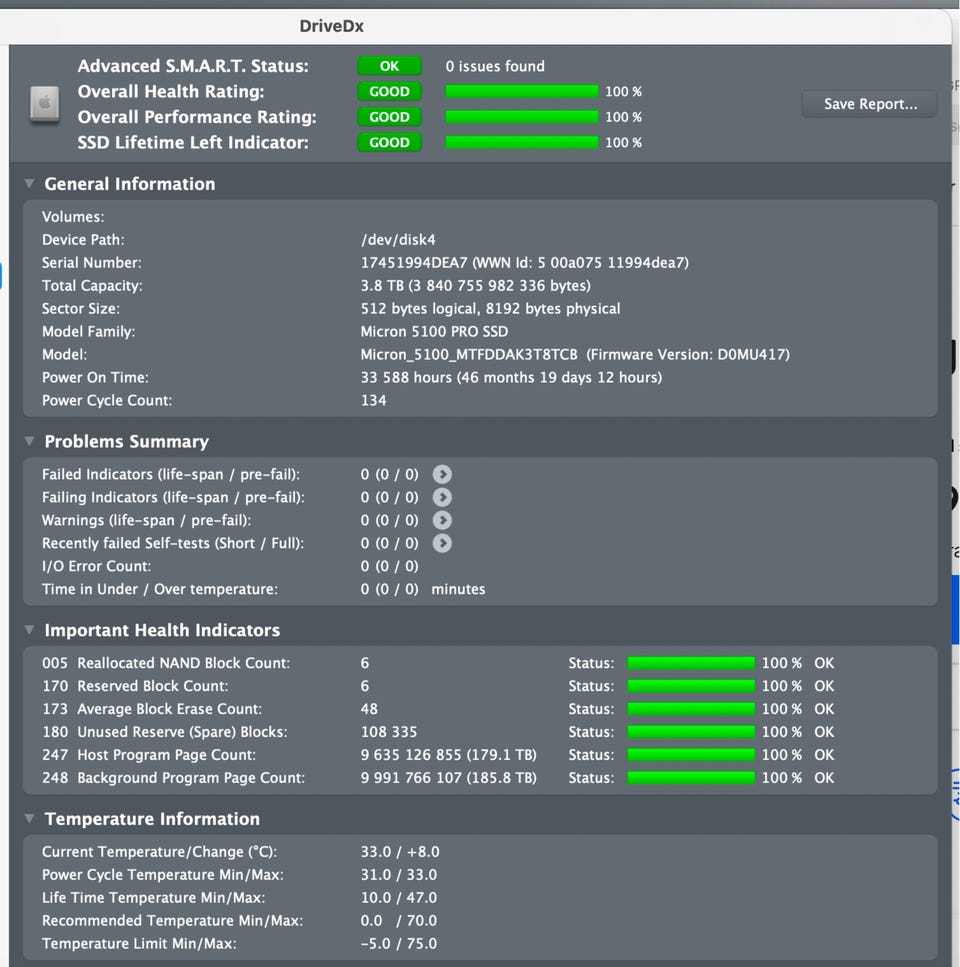Image resolution: width=960 pixels, height=967 pixels.
Task: Click the 'DriveDx' window title
Action: click(331, 26)
